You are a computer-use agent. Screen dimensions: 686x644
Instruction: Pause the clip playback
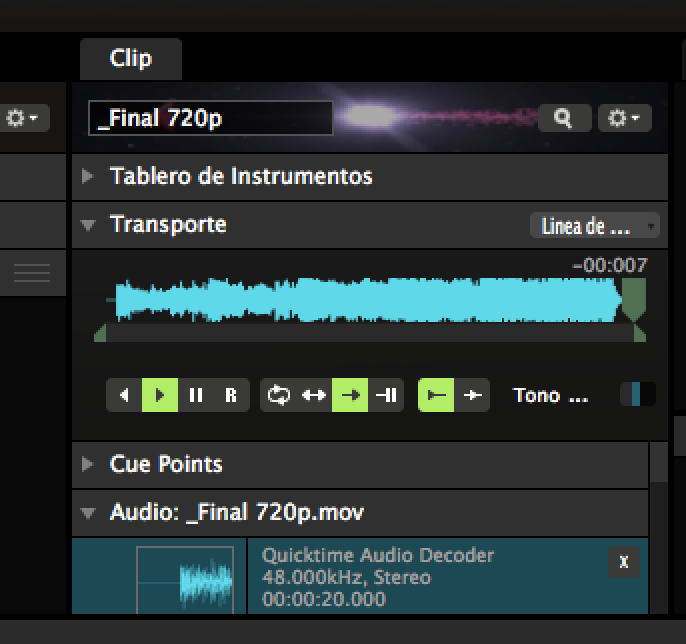point(196,395)
